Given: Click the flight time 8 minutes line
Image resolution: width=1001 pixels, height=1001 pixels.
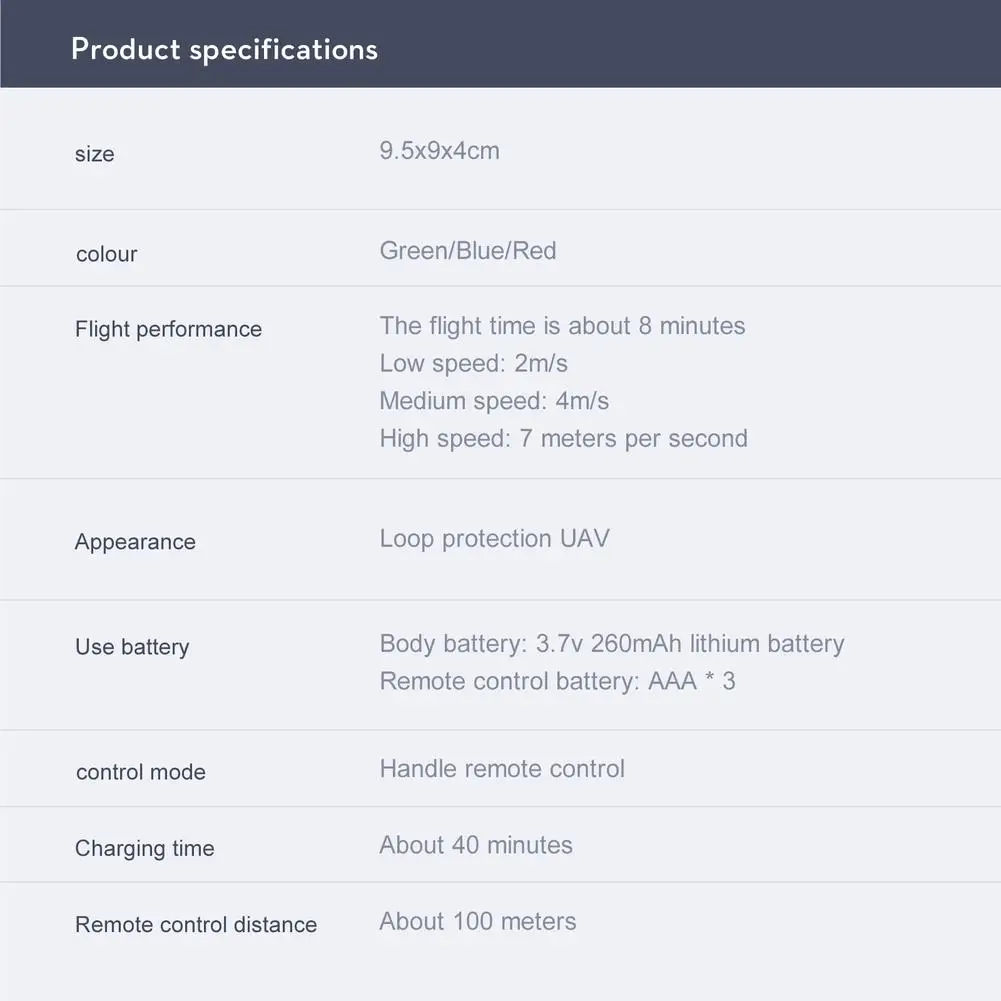Looking at the screenshot, I should point(562,325).
